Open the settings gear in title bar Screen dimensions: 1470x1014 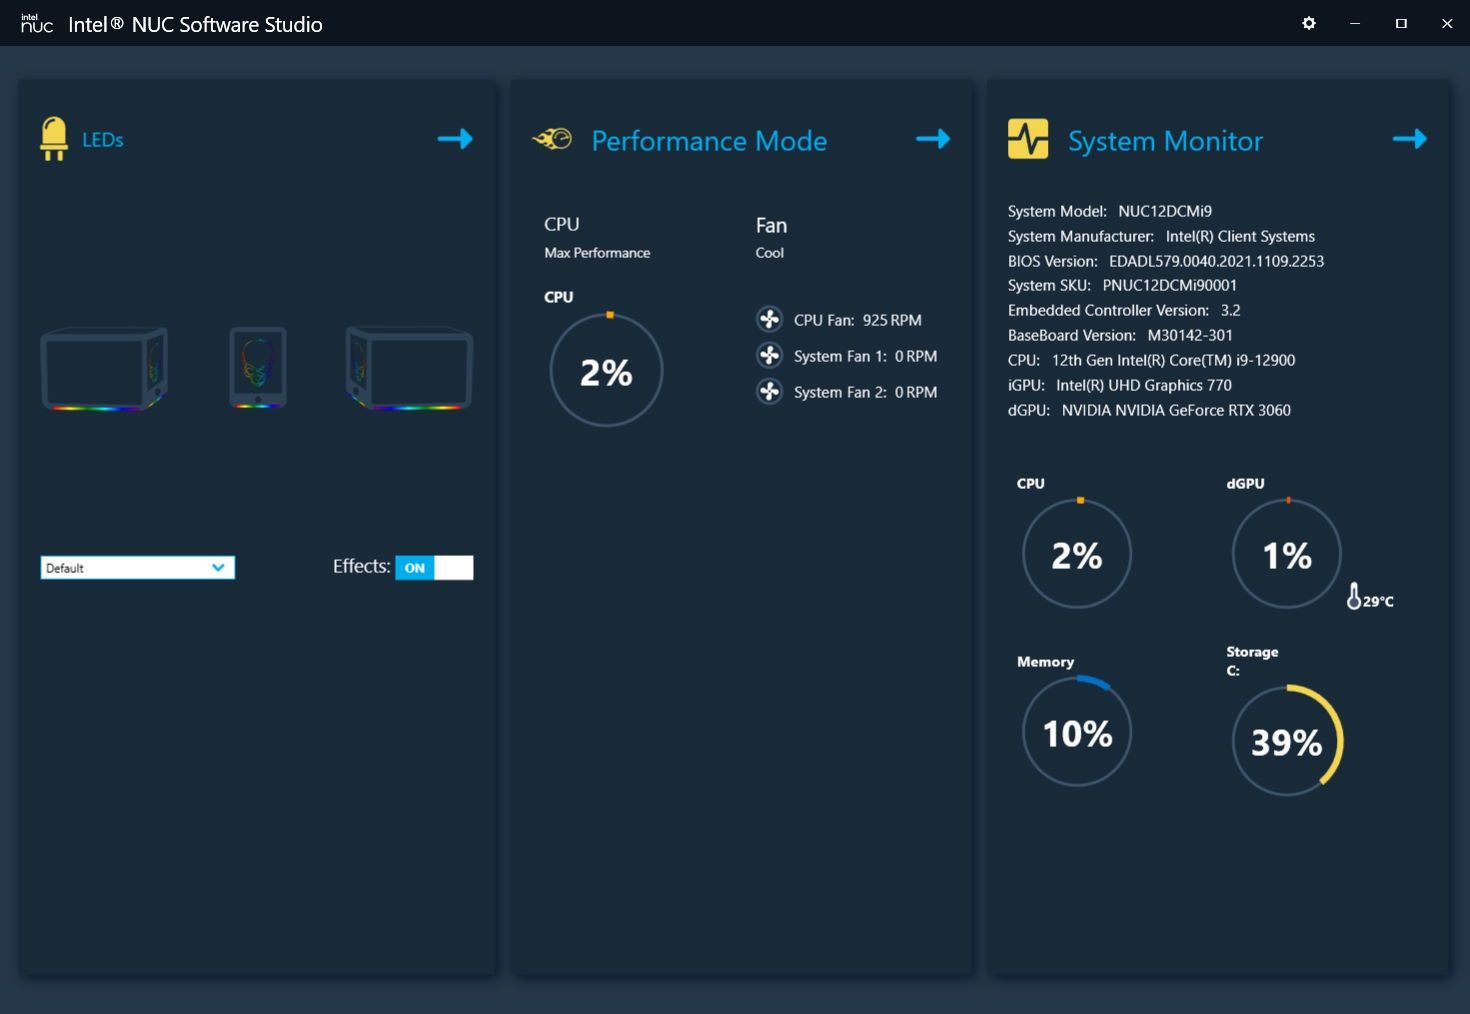(1309, 23)
